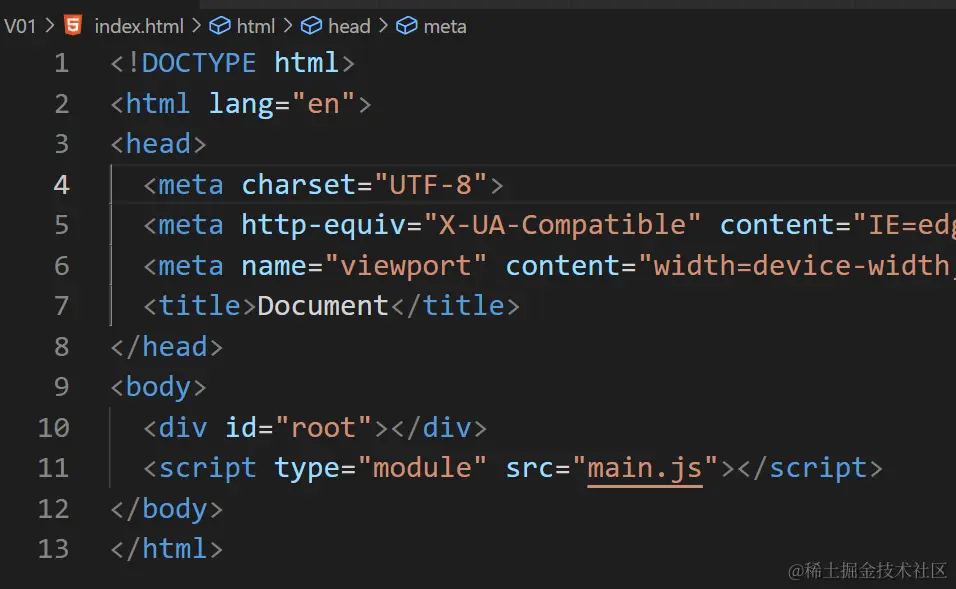Click line number 13 in gutter
956x589 pixels.
pyautogui.click(x=53, y=549)
